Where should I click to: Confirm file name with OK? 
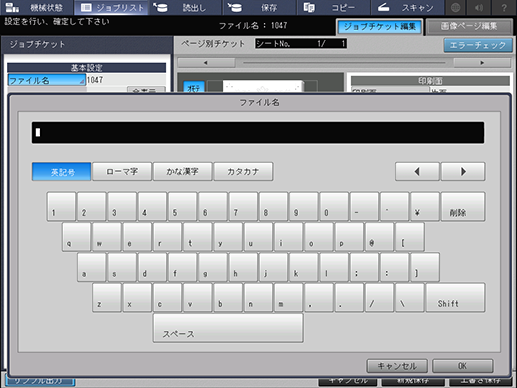coord(463,366)
